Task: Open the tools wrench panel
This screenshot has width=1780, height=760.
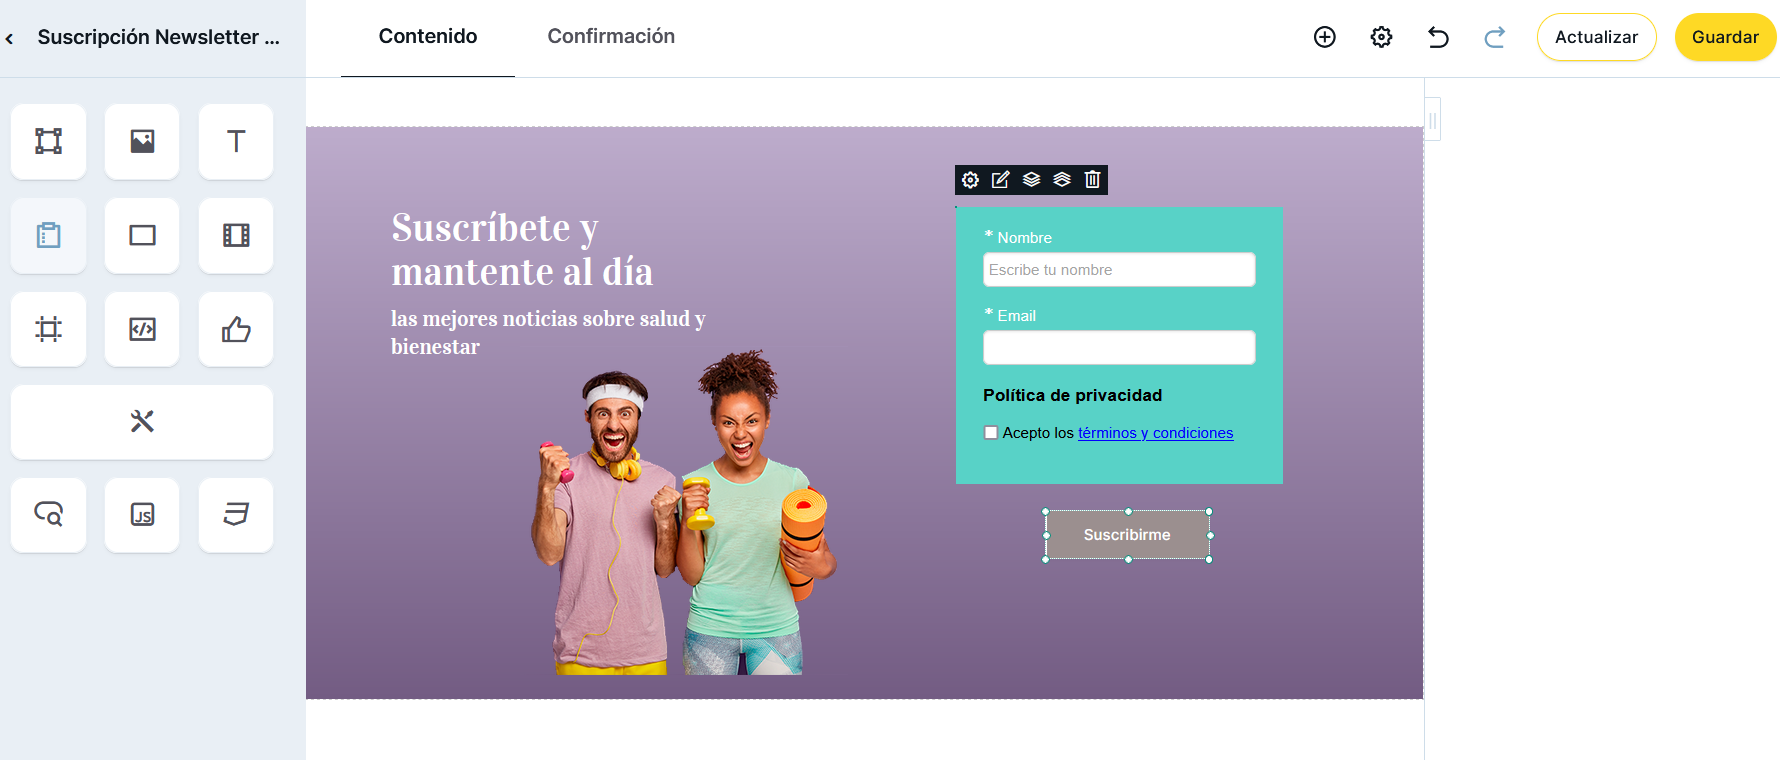Action: click(x=142, y=422)
